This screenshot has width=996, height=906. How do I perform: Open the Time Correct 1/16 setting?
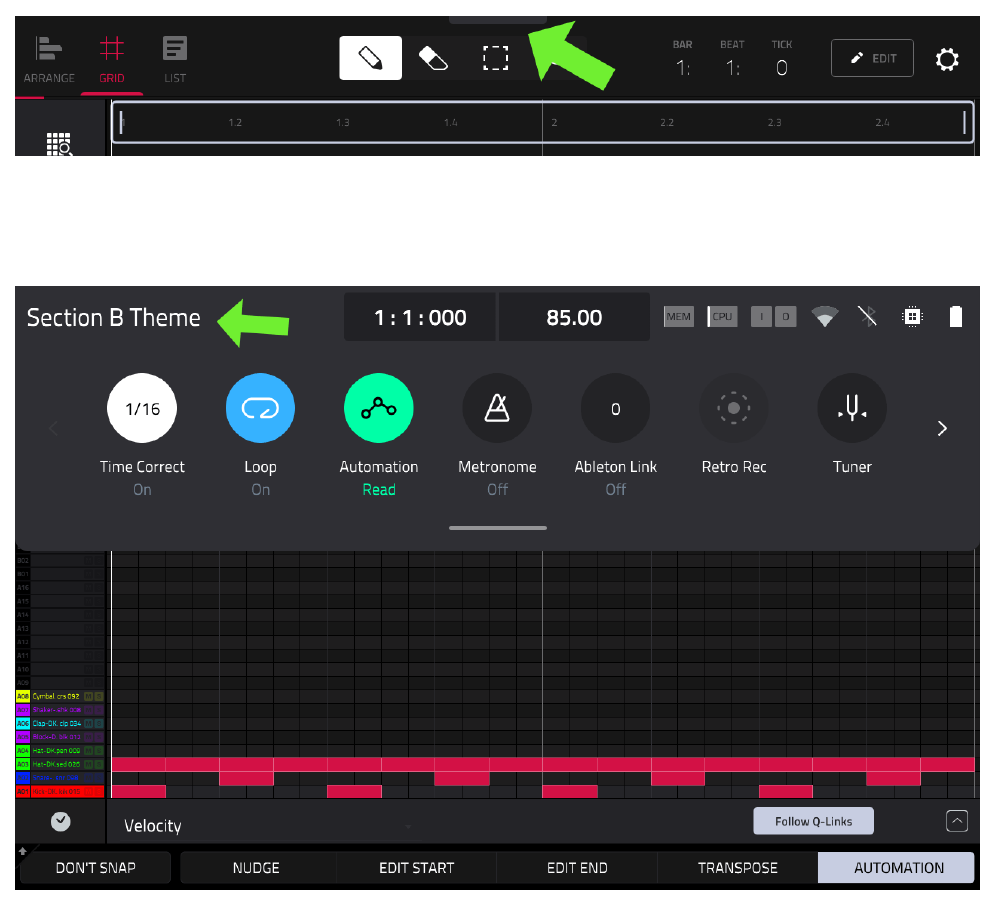pyautogui.click(x=142, y=408)
